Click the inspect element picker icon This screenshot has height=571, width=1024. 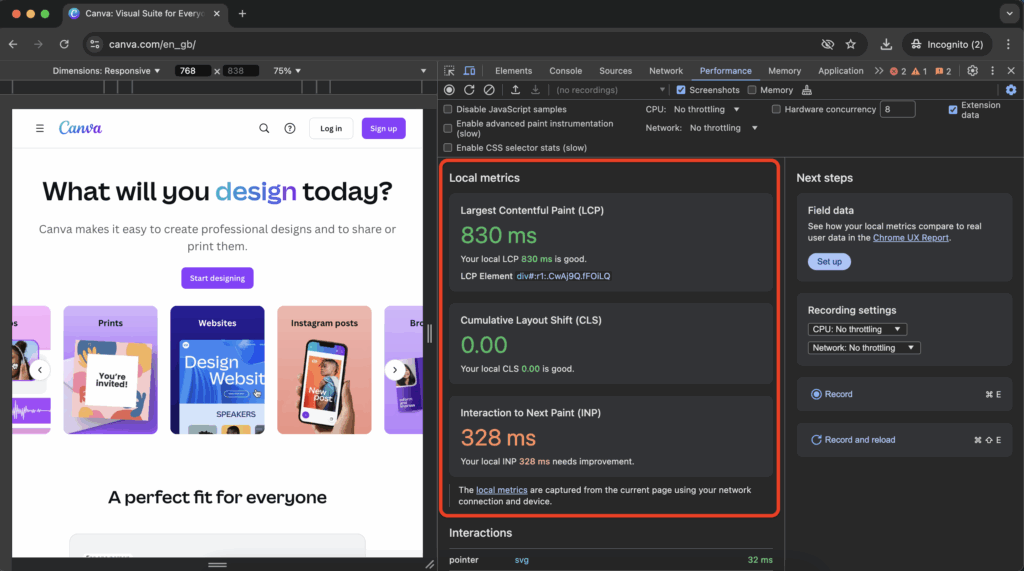point(449,71)
